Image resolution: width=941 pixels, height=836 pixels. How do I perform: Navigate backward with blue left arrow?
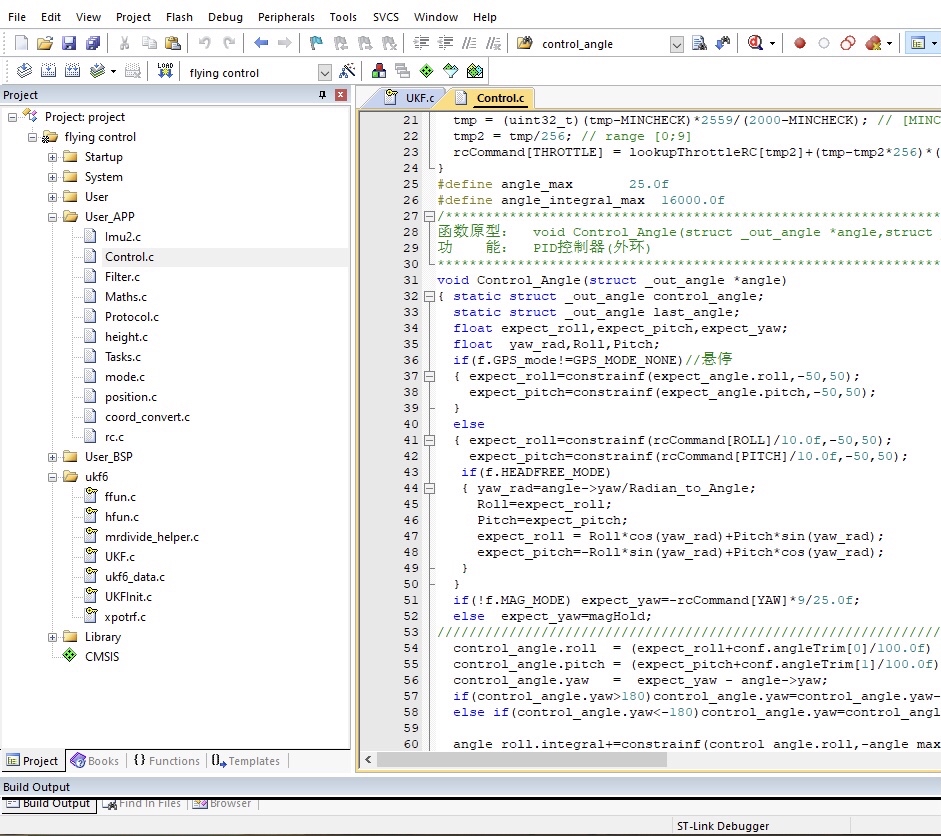click(x=260, y=43)
